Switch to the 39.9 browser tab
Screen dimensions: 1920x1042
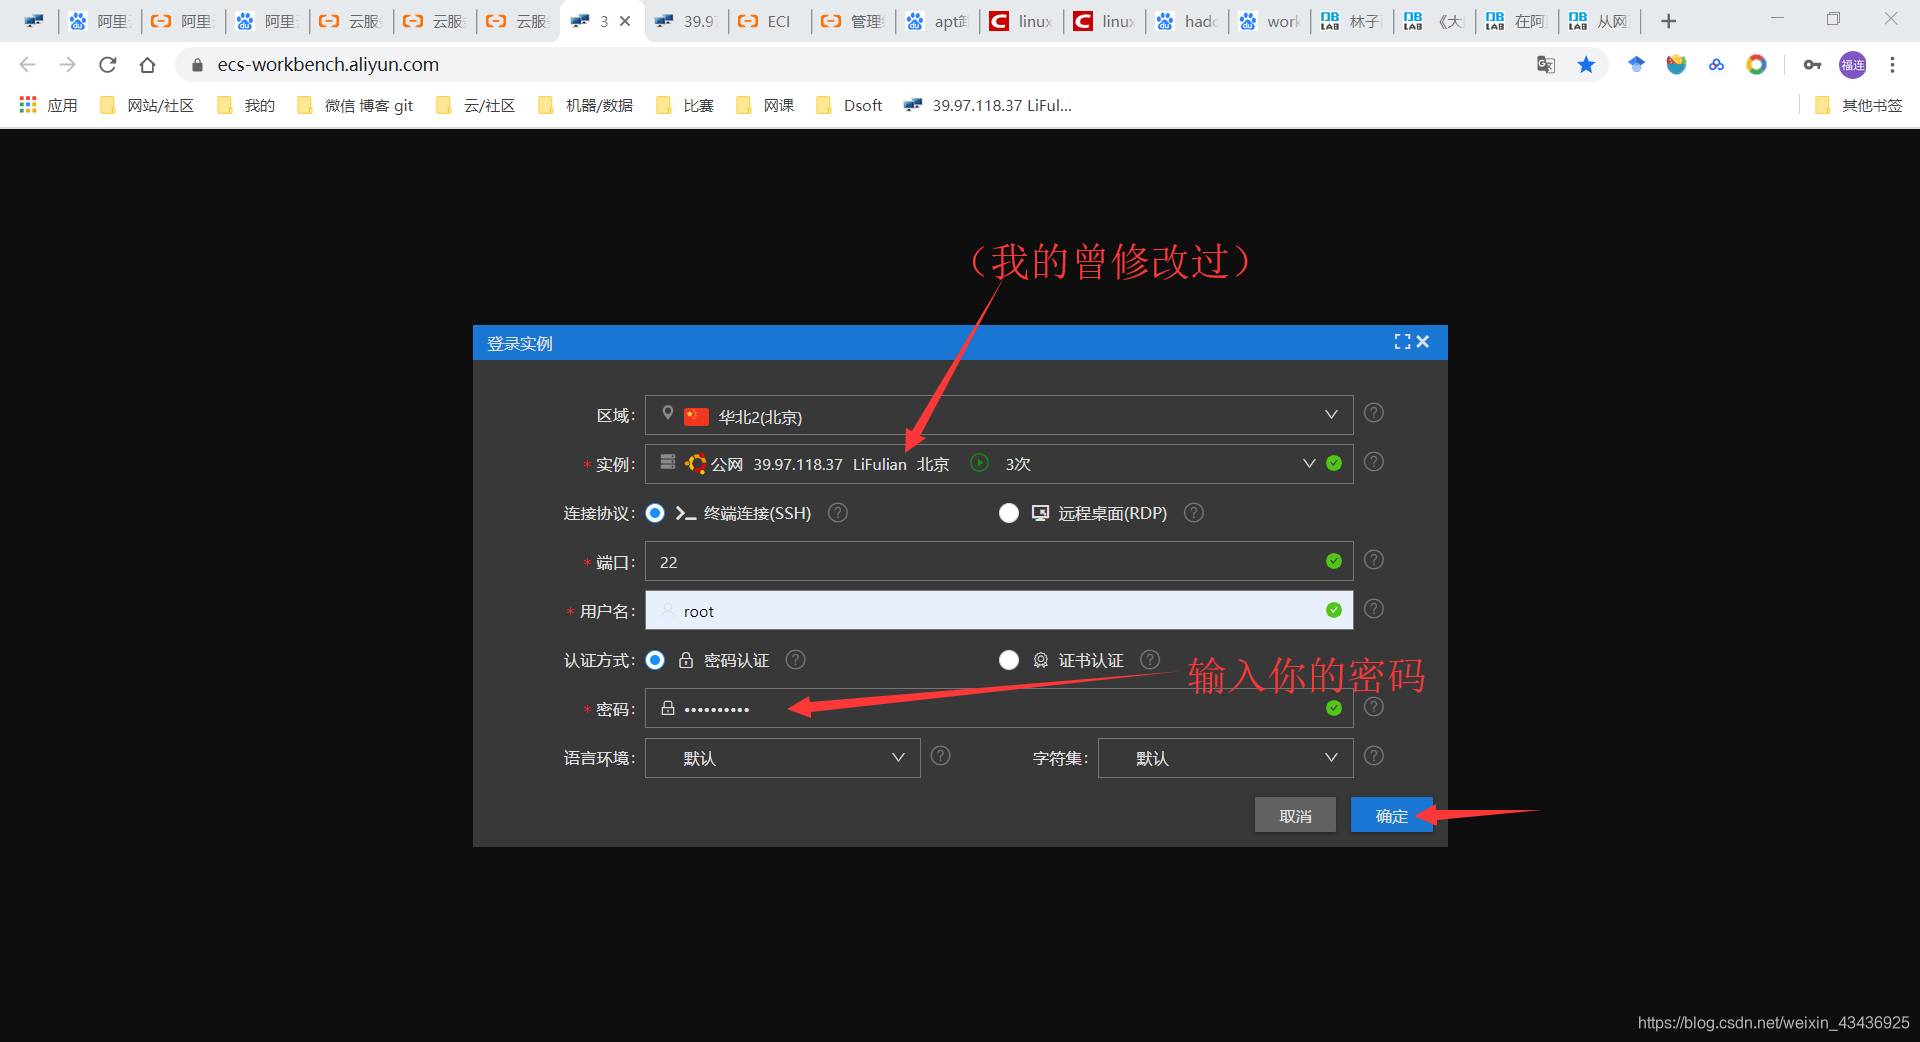pyautogui.click(x=687, y=21)
